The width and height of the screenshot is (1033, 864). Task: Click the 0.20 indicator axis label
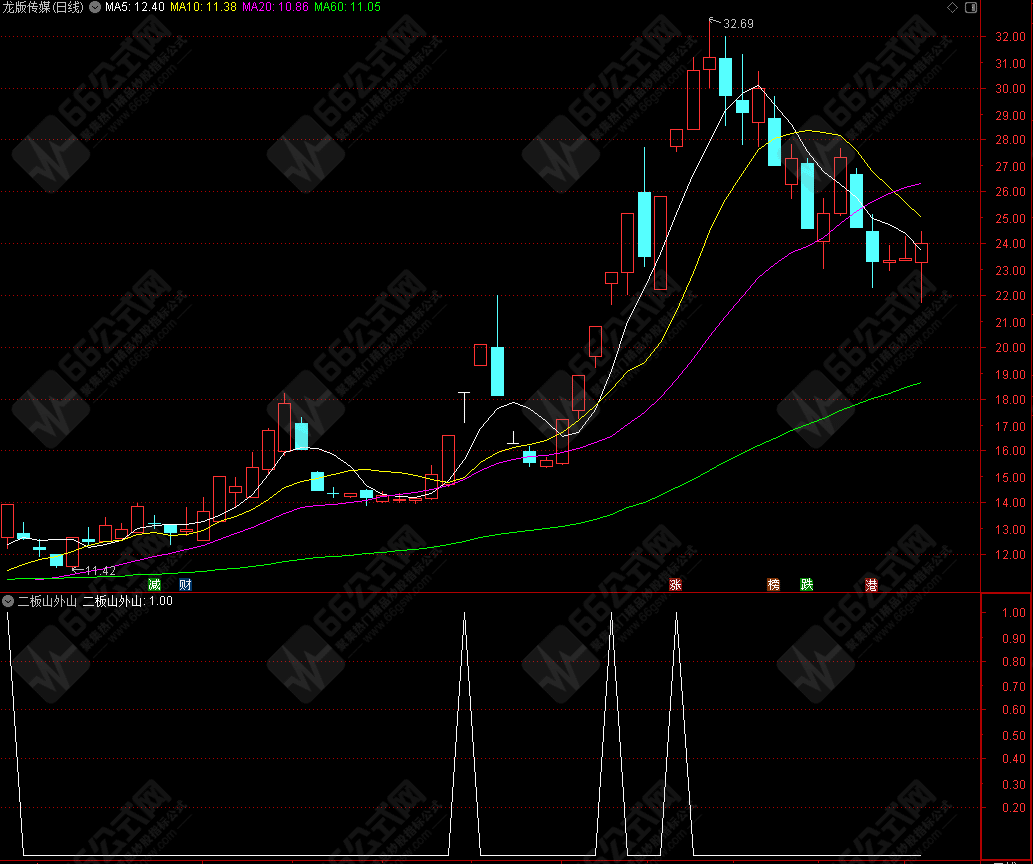click(x=1014, y=808)
